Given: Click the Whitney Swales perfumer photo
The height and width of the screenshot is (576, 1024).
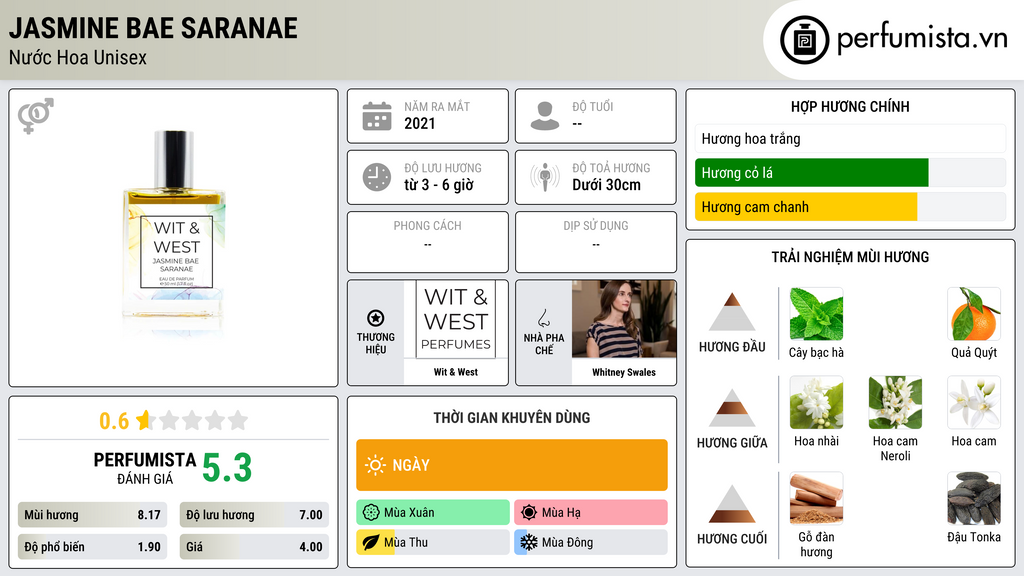Looking at the screenshot, I should 624,319.
